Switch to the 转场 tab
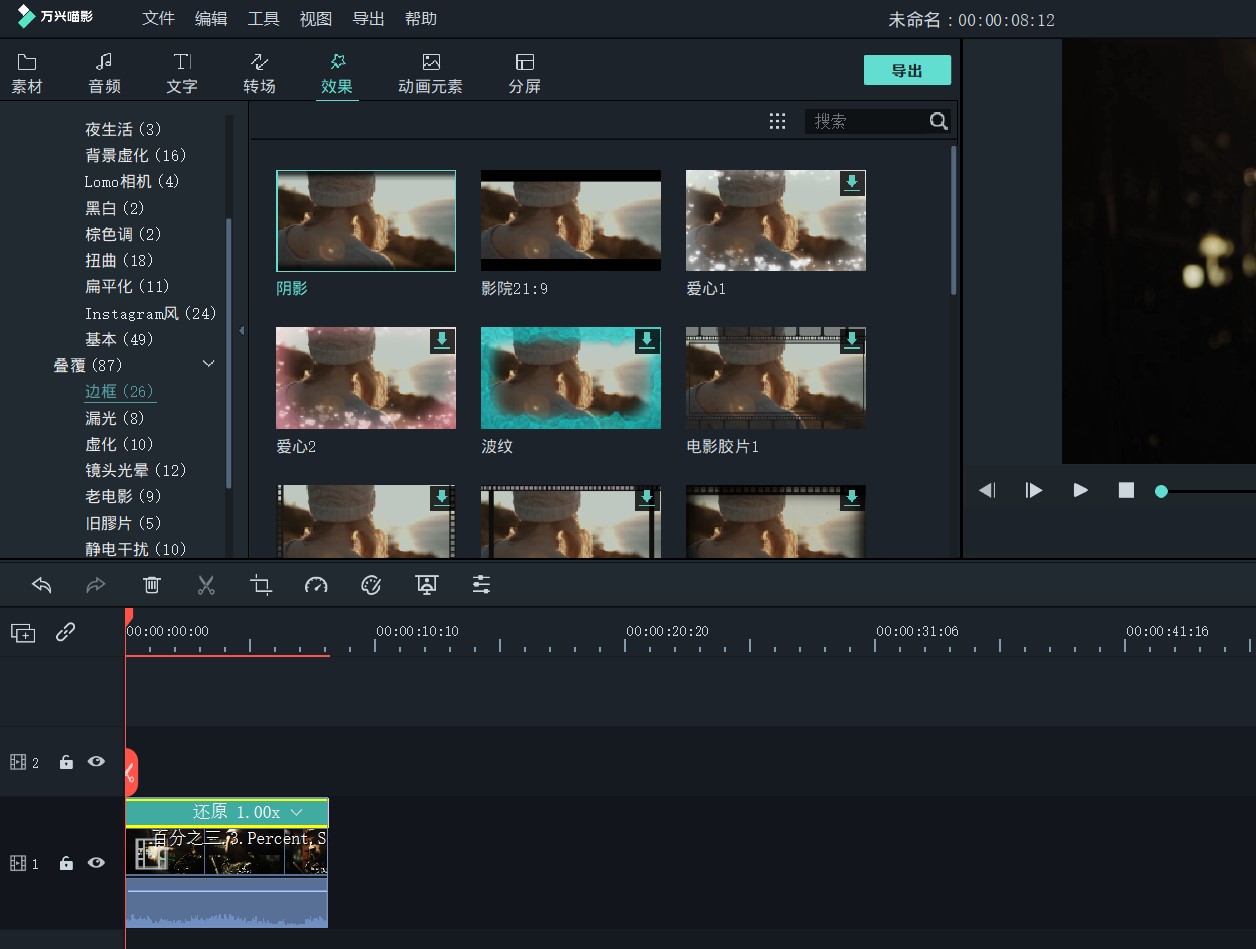 (259, 74)
